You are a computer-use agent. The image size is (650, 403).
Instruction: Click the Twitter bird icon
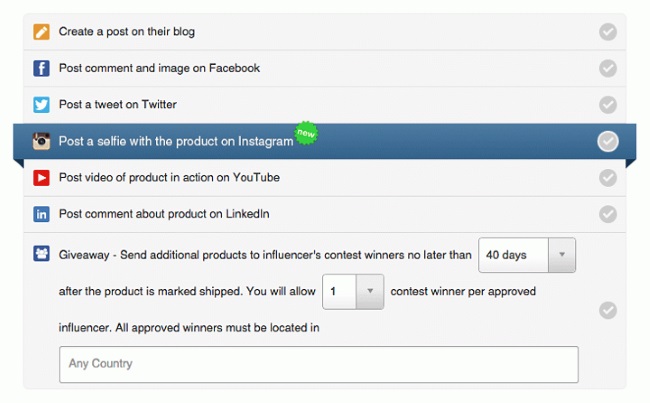(x=41, y=105)
